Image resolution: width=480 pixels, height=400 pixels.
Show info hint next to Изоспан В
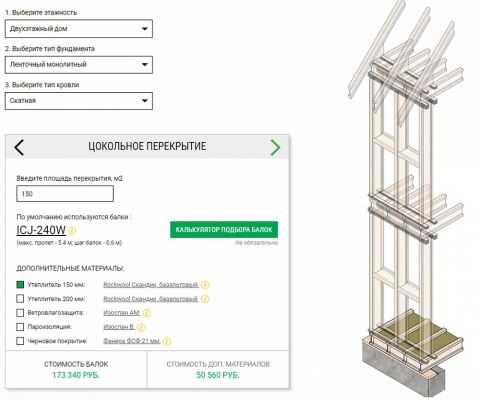pos(141,327)
